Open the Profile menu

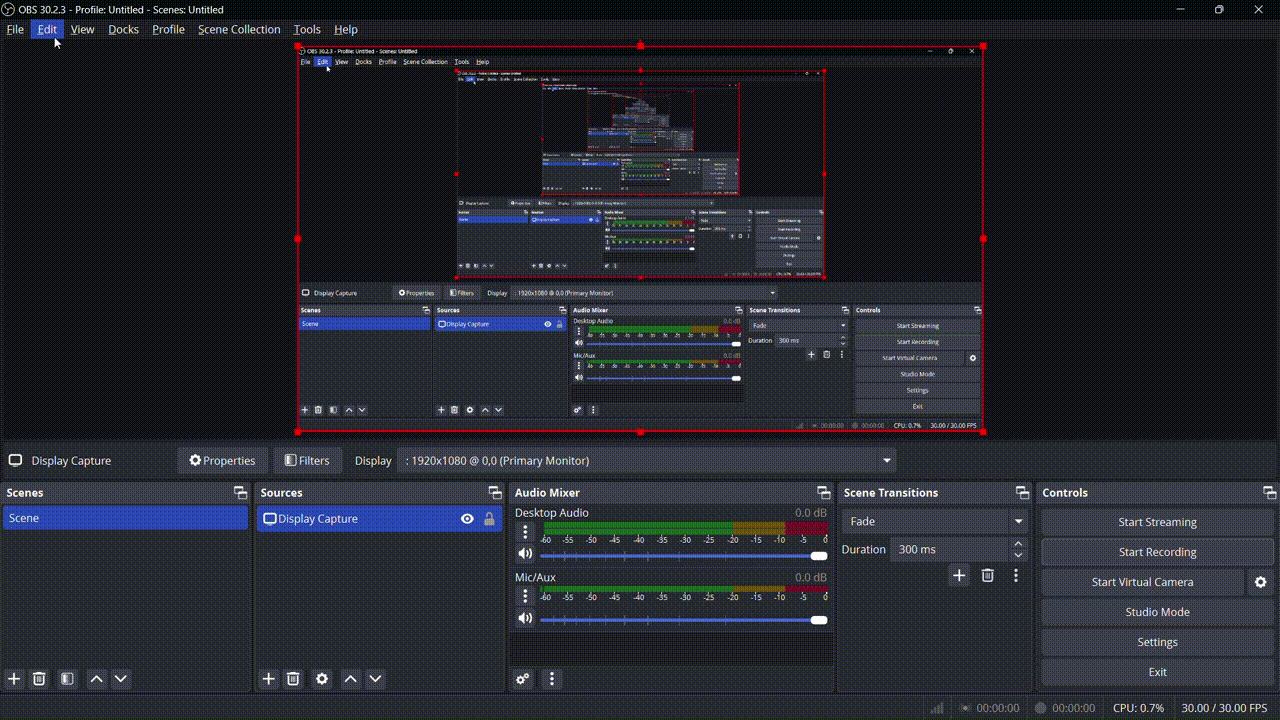168,29
